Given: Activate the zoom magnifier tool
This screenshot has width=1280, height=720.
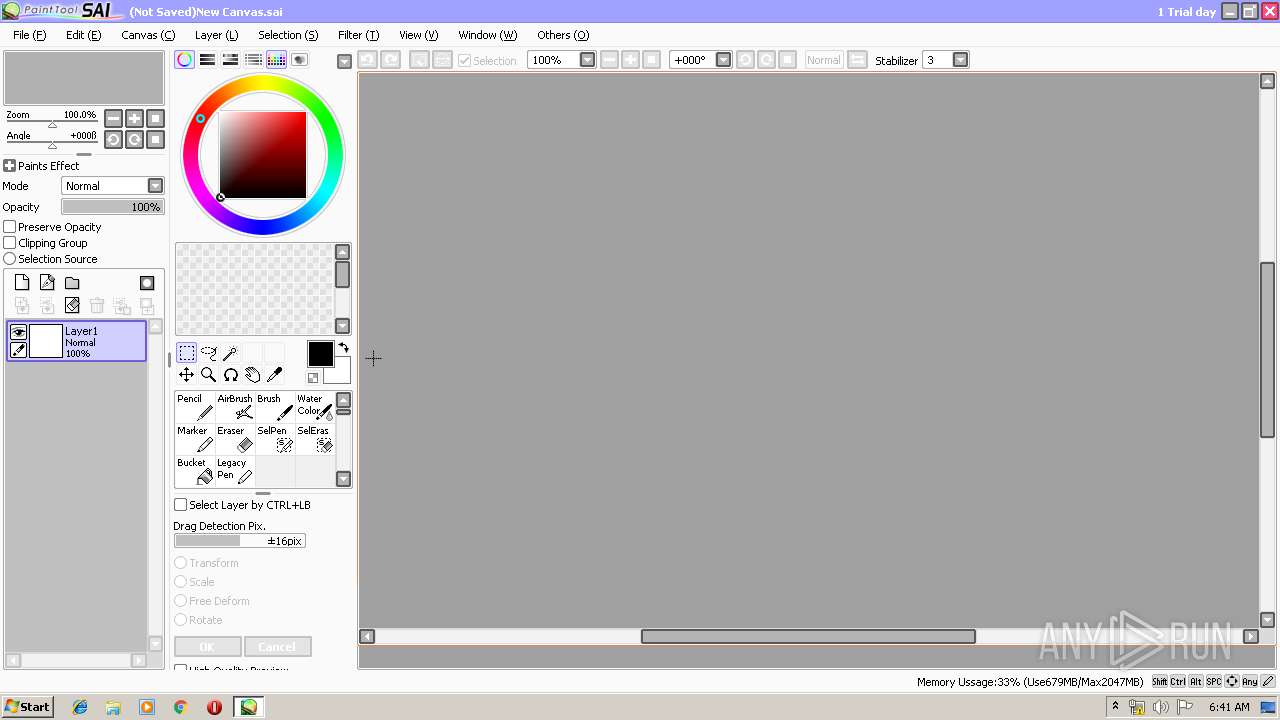Looking at the screenshot, I should (209, 374).
